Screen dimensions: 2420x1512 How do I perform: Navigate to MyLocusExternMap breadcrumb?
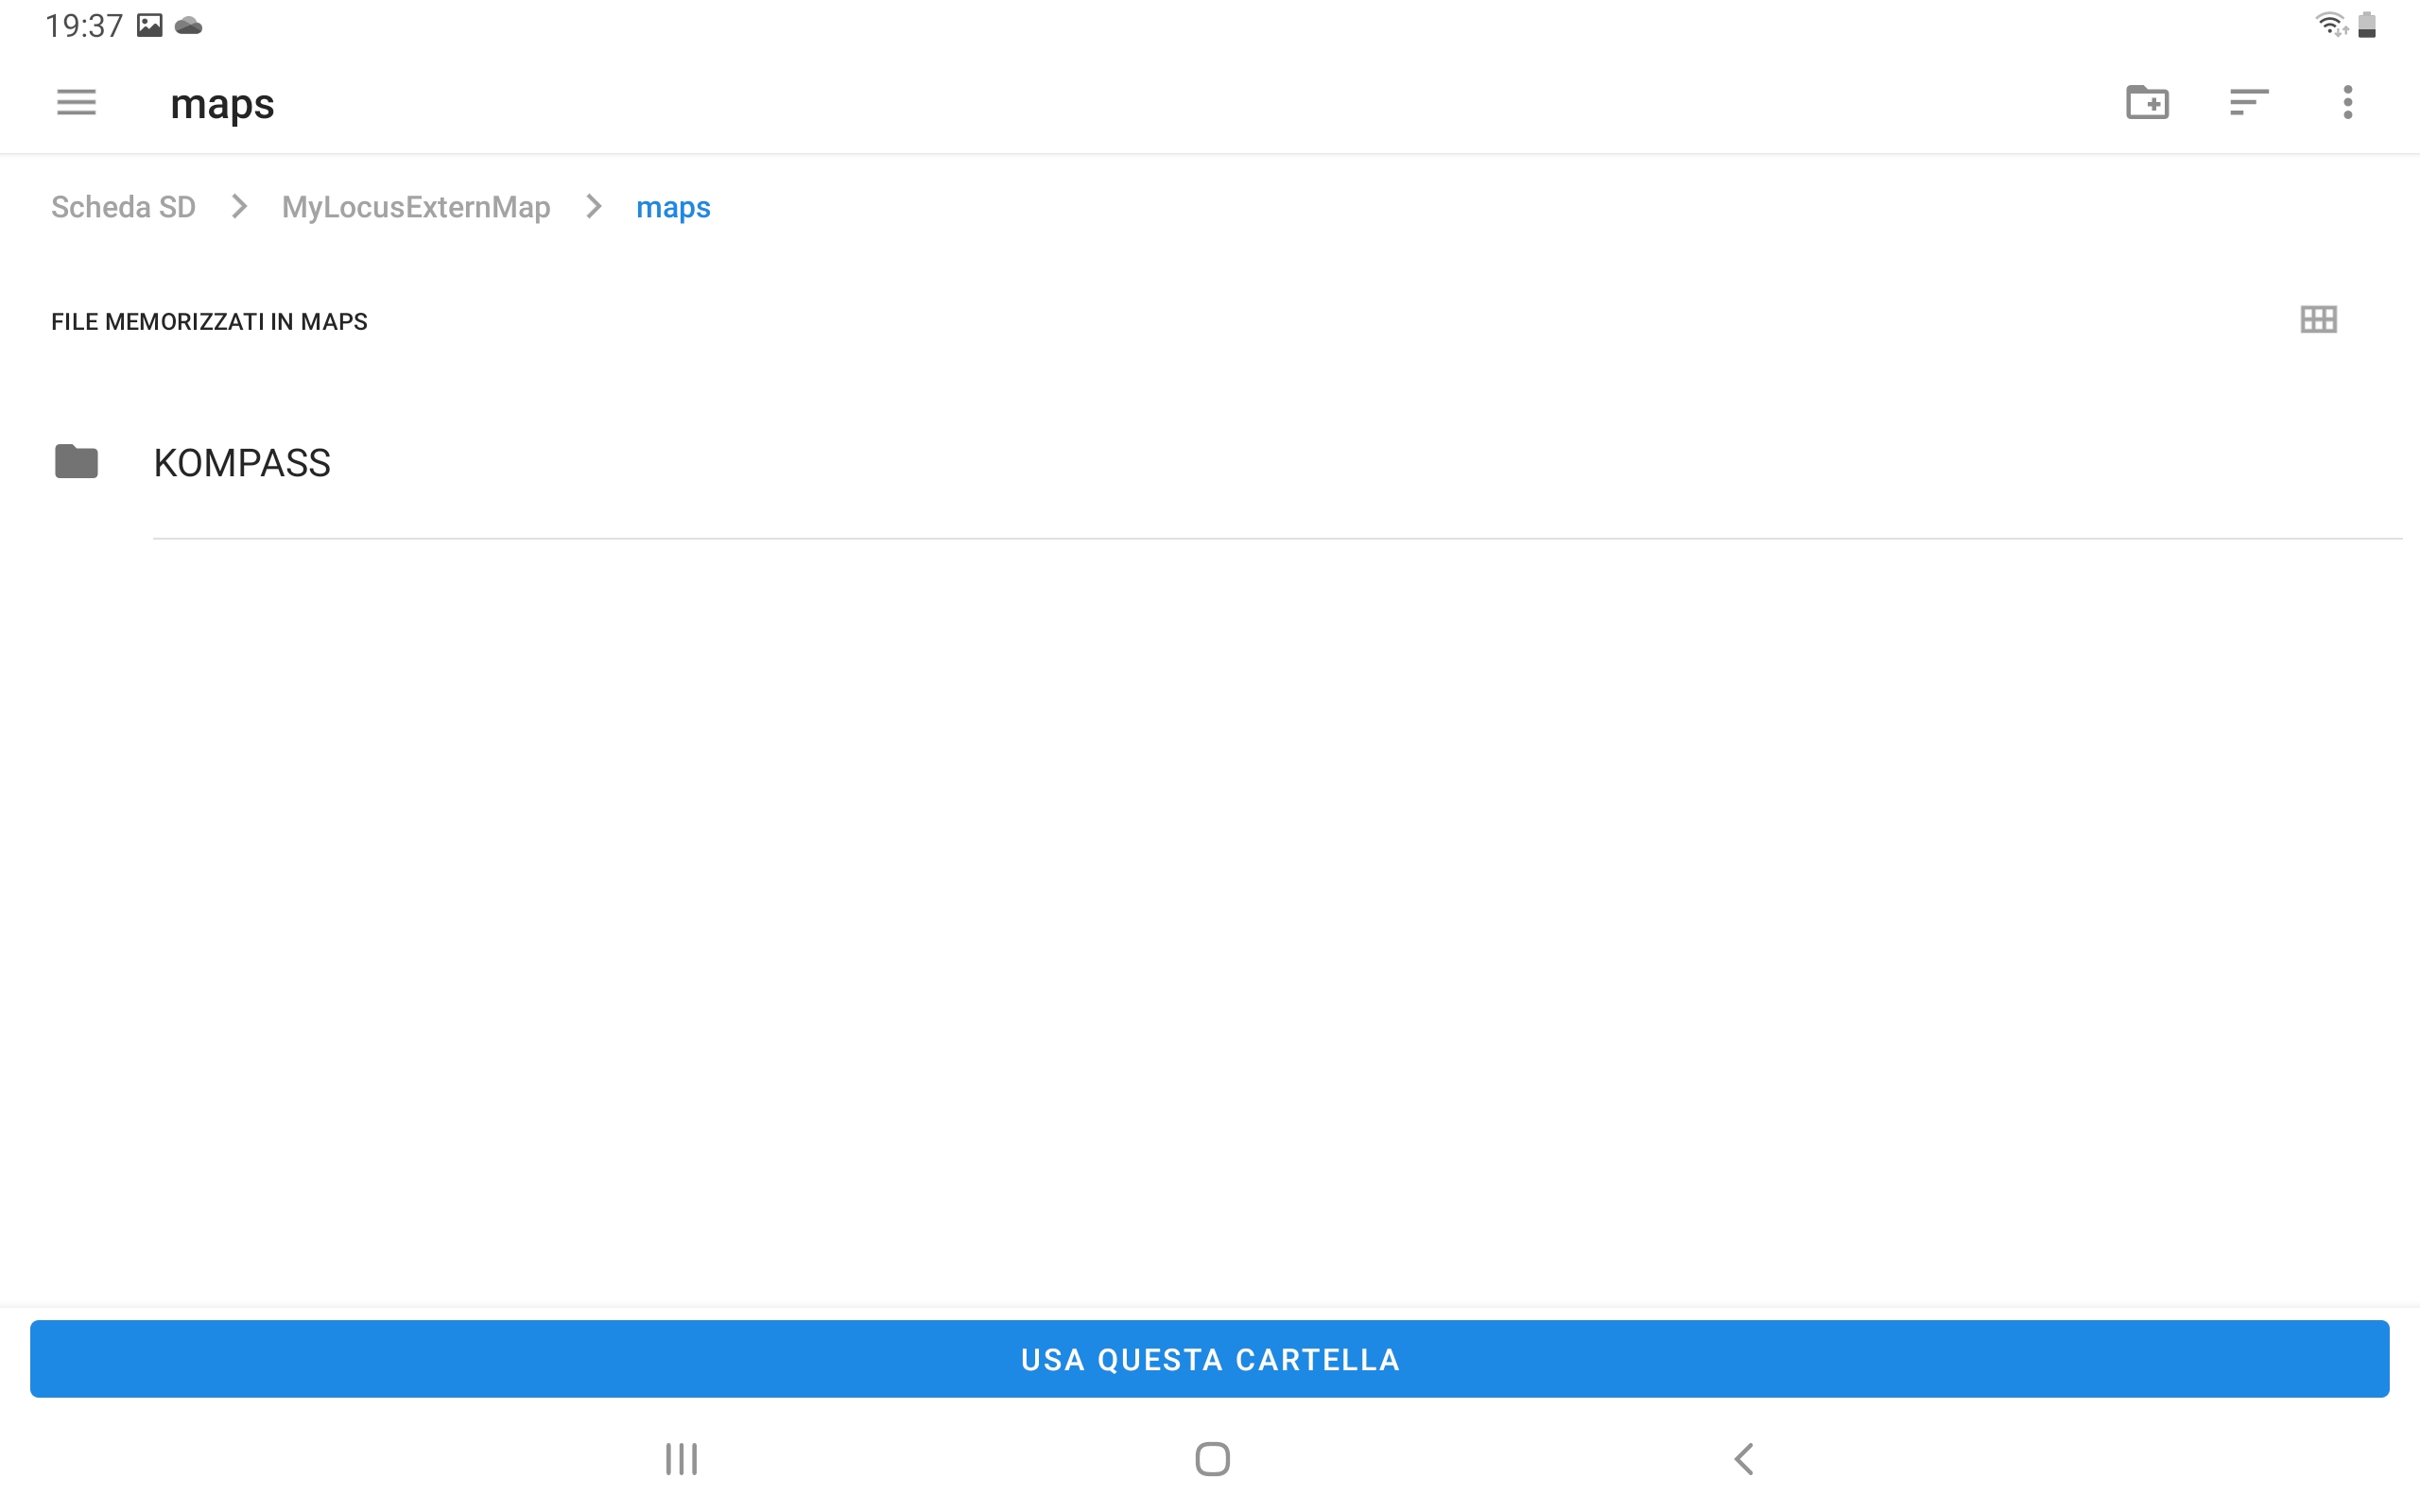(x=415, y=207)
